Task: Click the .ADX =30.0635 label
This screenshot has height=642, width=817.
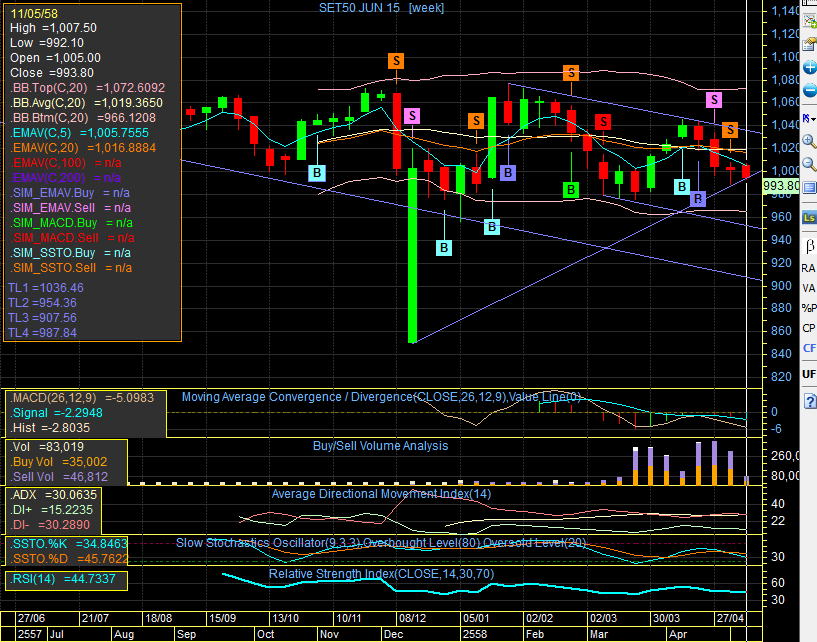Action: click(x=54, y=495)
